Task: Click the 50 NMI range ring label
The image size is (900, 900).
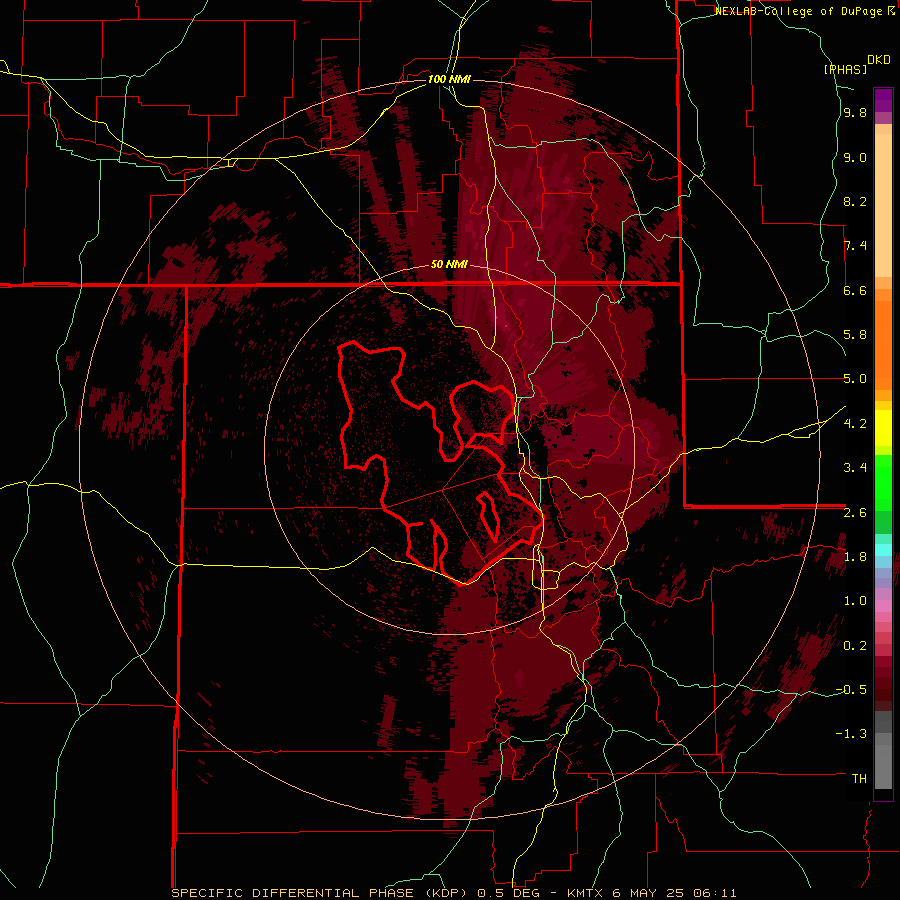Action: pyautogui.click(x=449, y=265)
